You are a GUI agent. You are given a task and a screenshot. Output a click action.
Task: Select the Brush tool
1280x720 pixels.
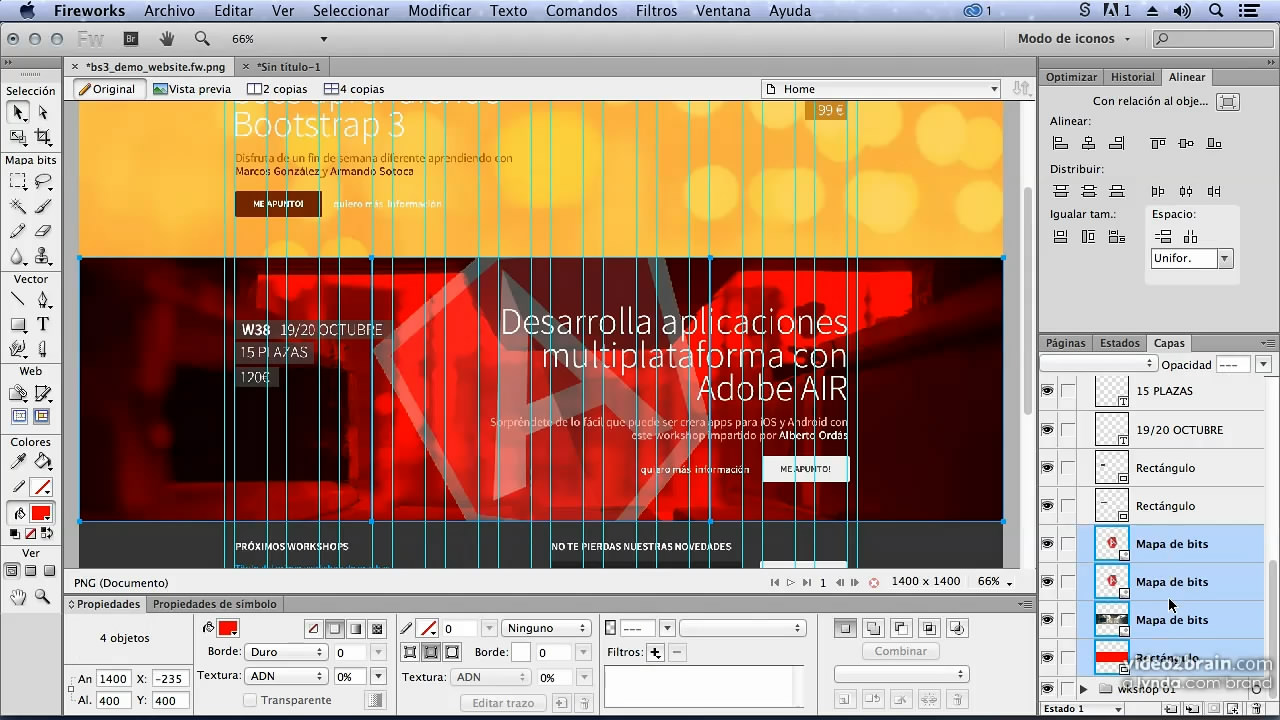43,206
